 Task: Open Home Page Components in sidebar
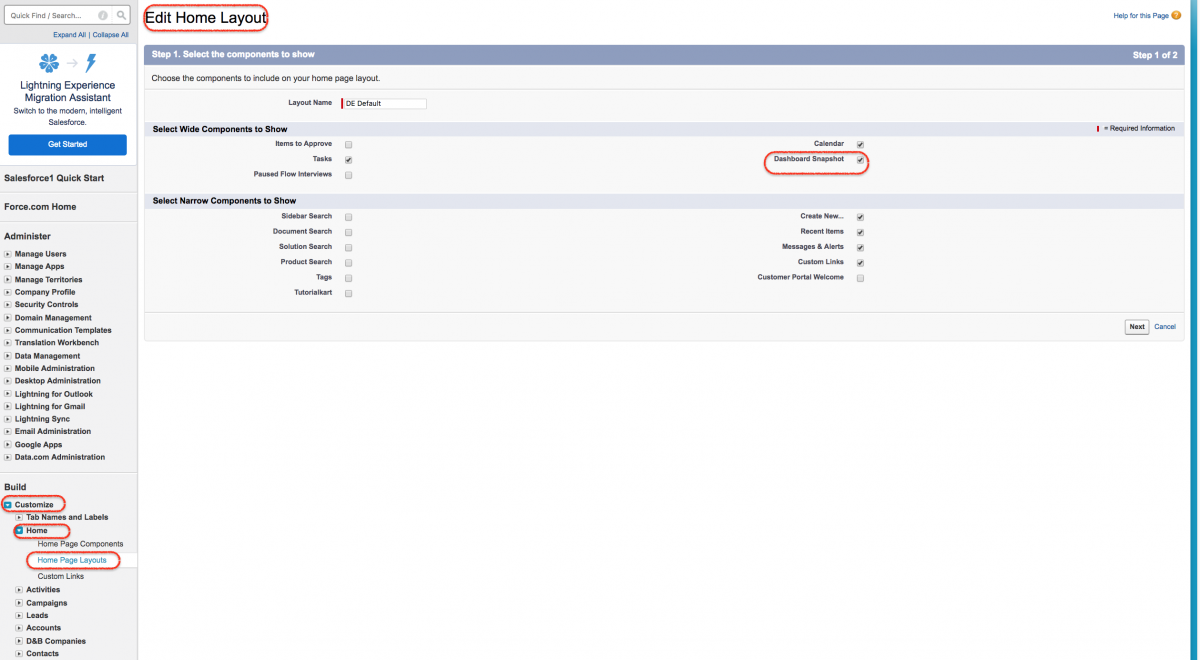pyautogui.click(x=80, y=544)
